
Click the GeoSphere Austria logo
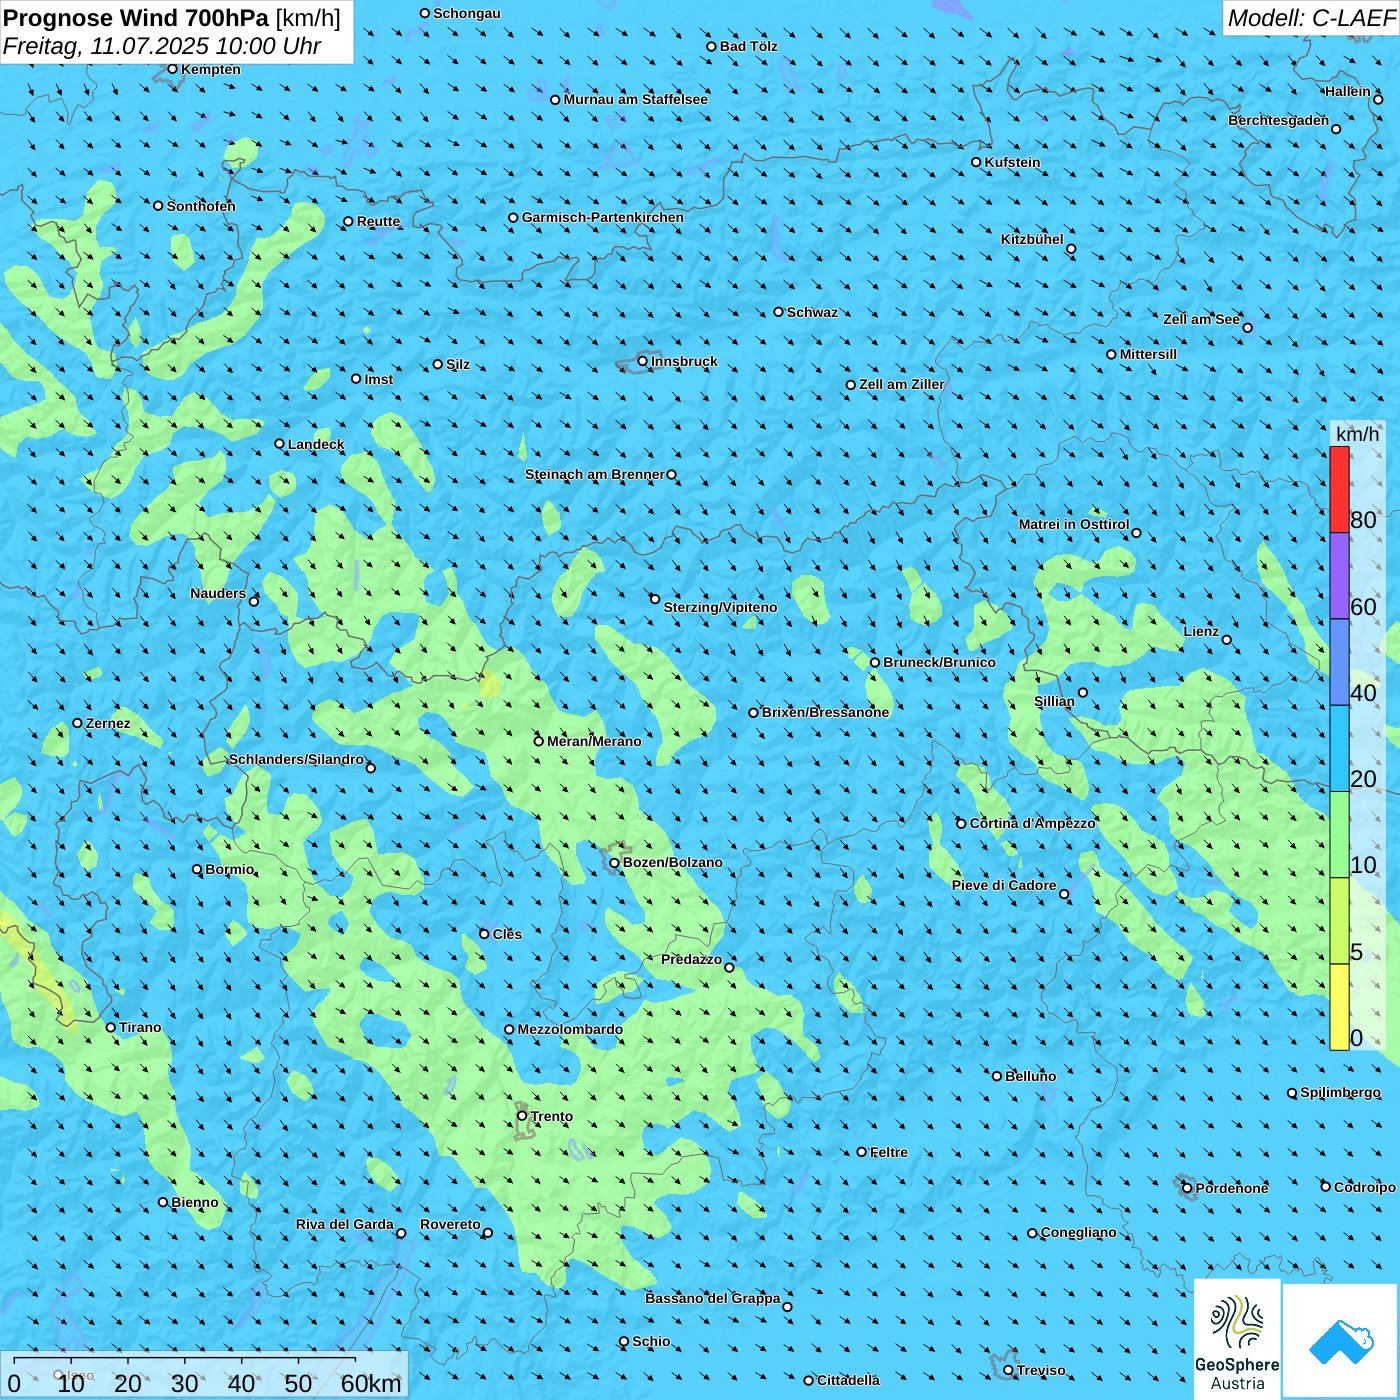click(1237, 1339)
